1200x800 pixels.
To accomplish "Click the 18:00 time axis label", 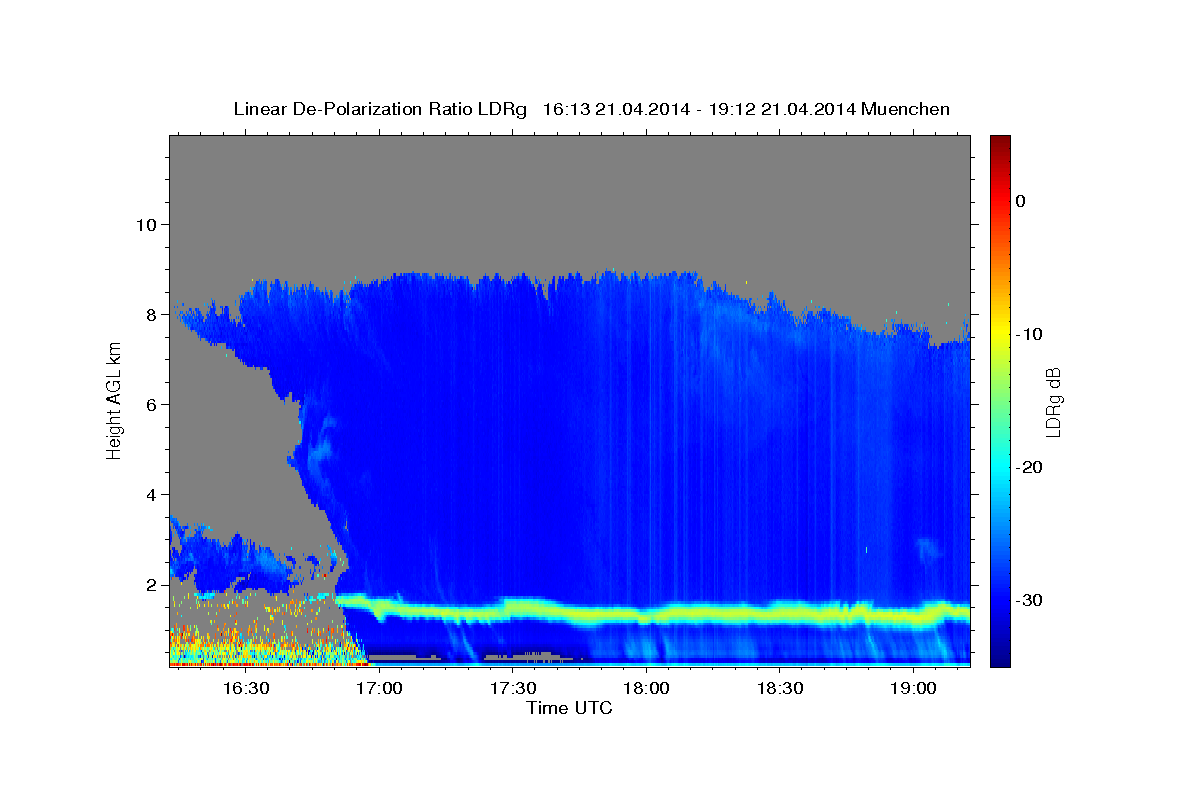I will point(646,688).
